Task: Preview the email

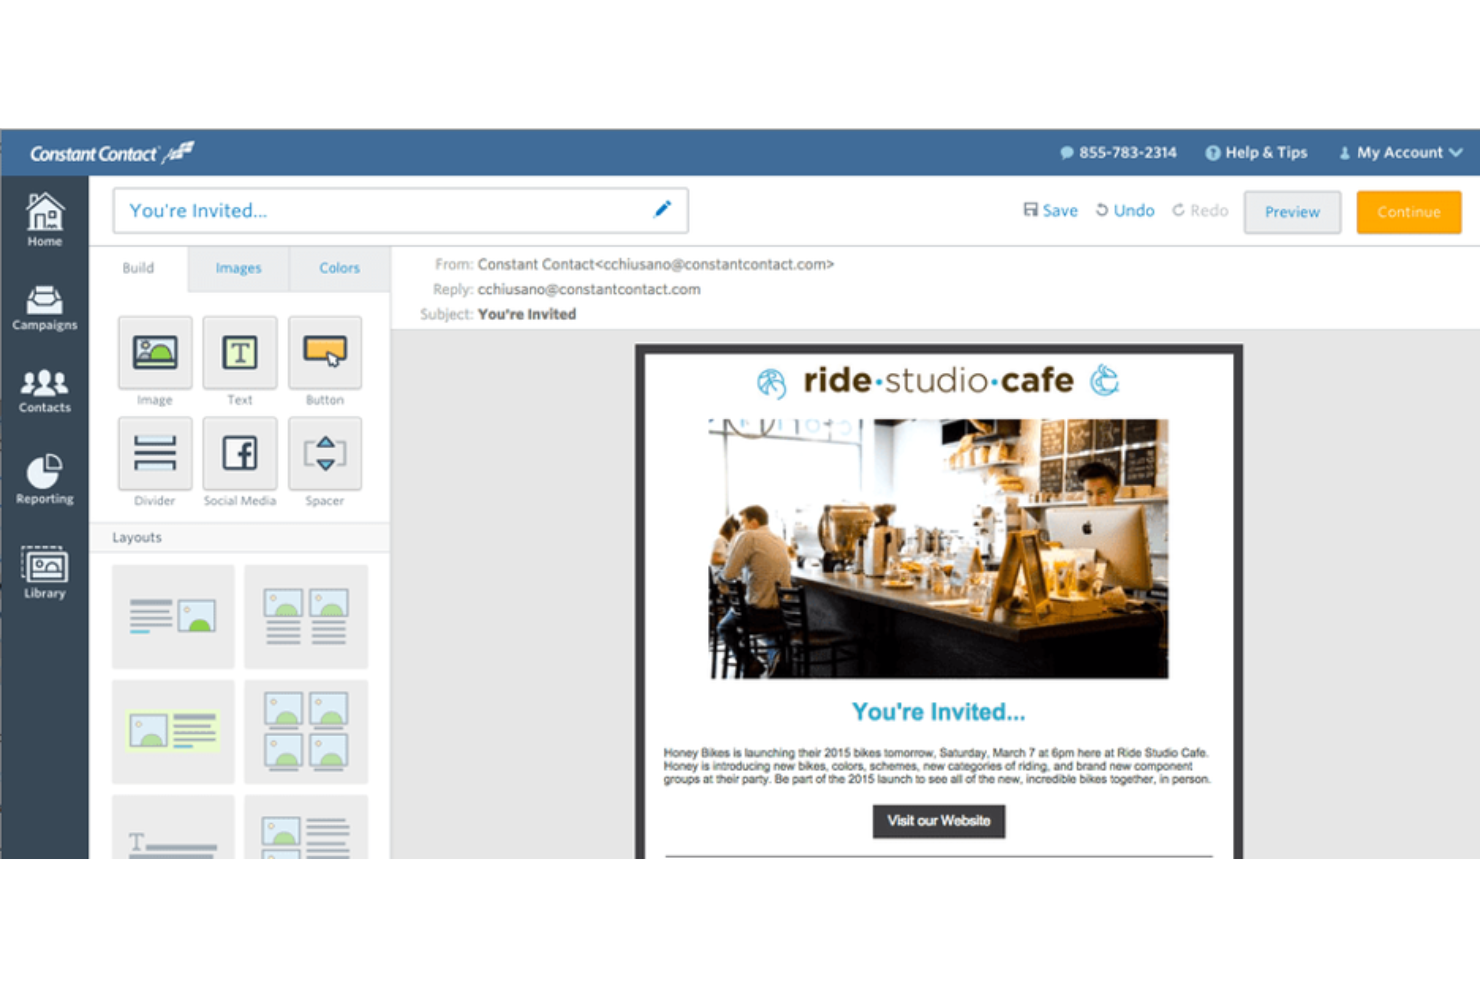Action: point(1292,212)
